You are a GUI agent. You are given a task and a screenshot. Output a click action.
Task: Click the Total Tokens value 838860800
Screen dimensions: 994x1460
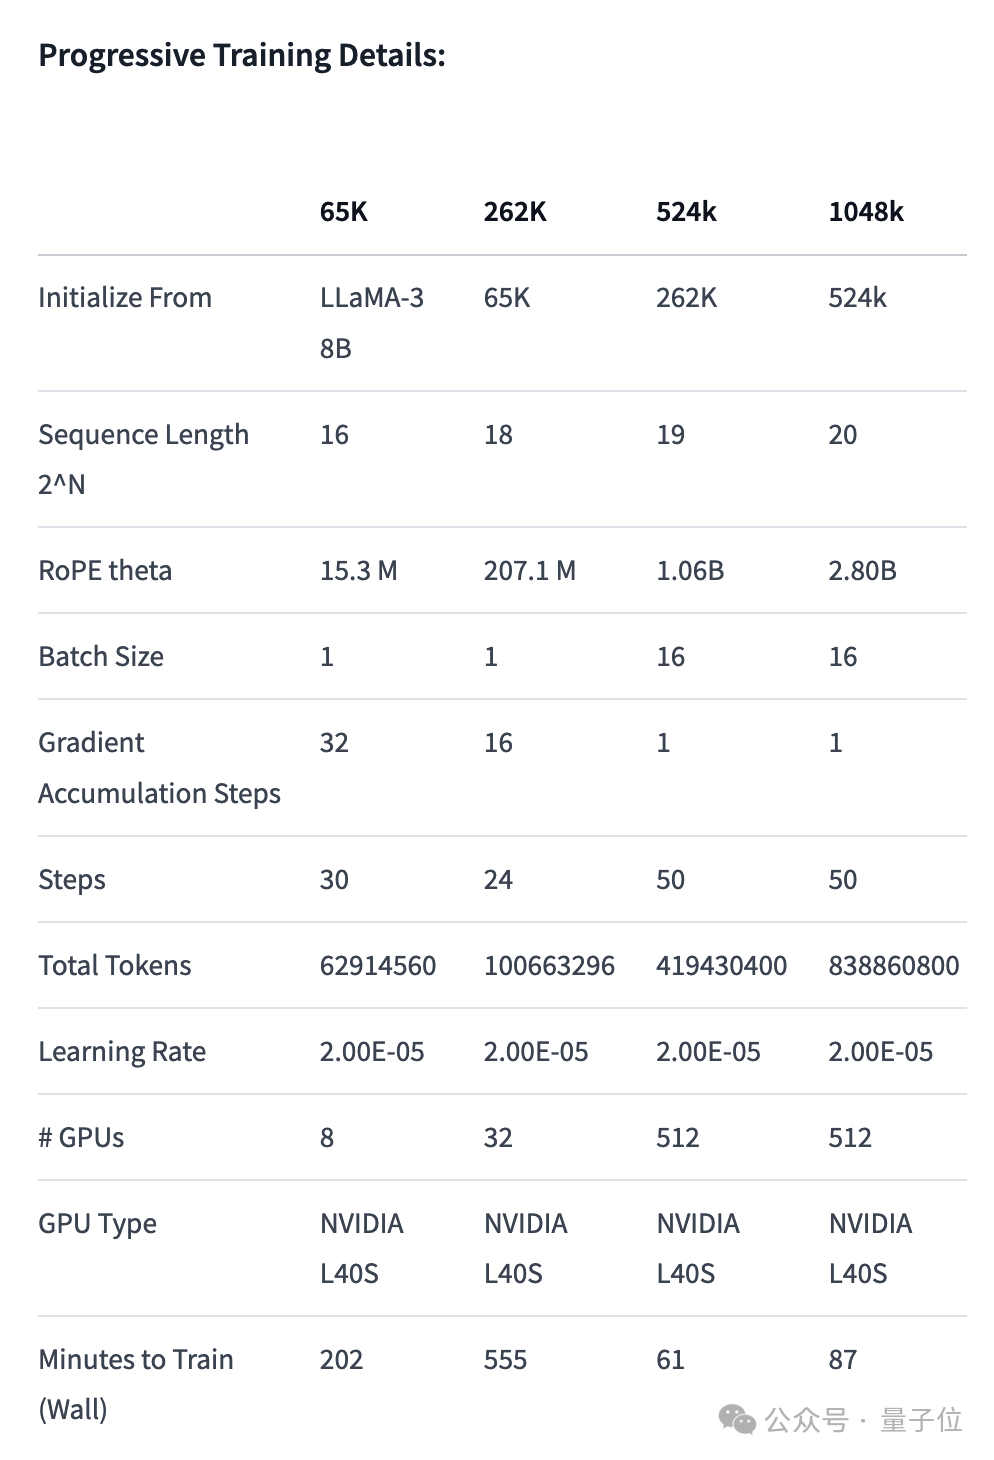point(894,965)
